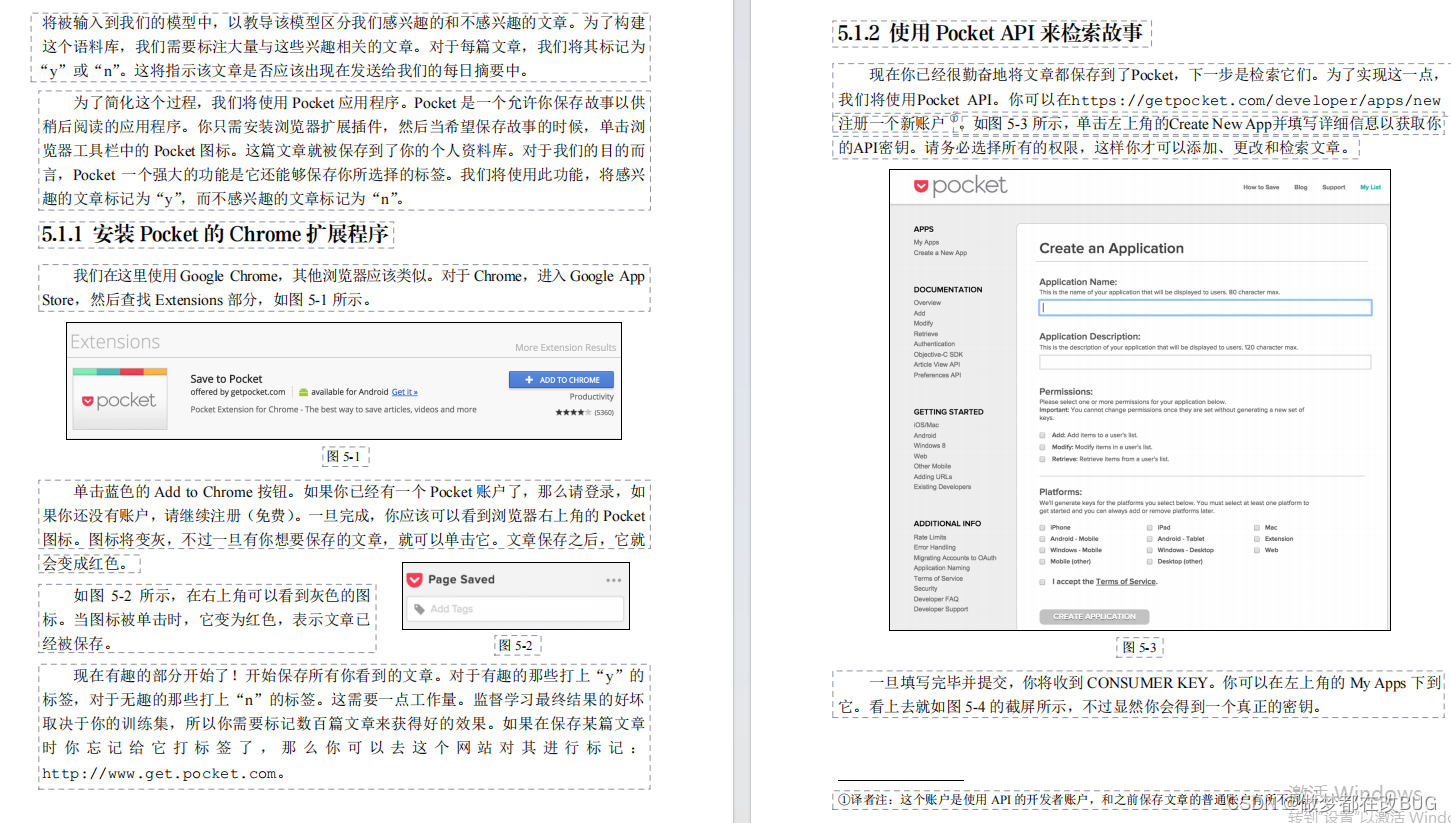Open How to Save in Pocket header
The image size is (1451, 823).
pos(1261,187)
